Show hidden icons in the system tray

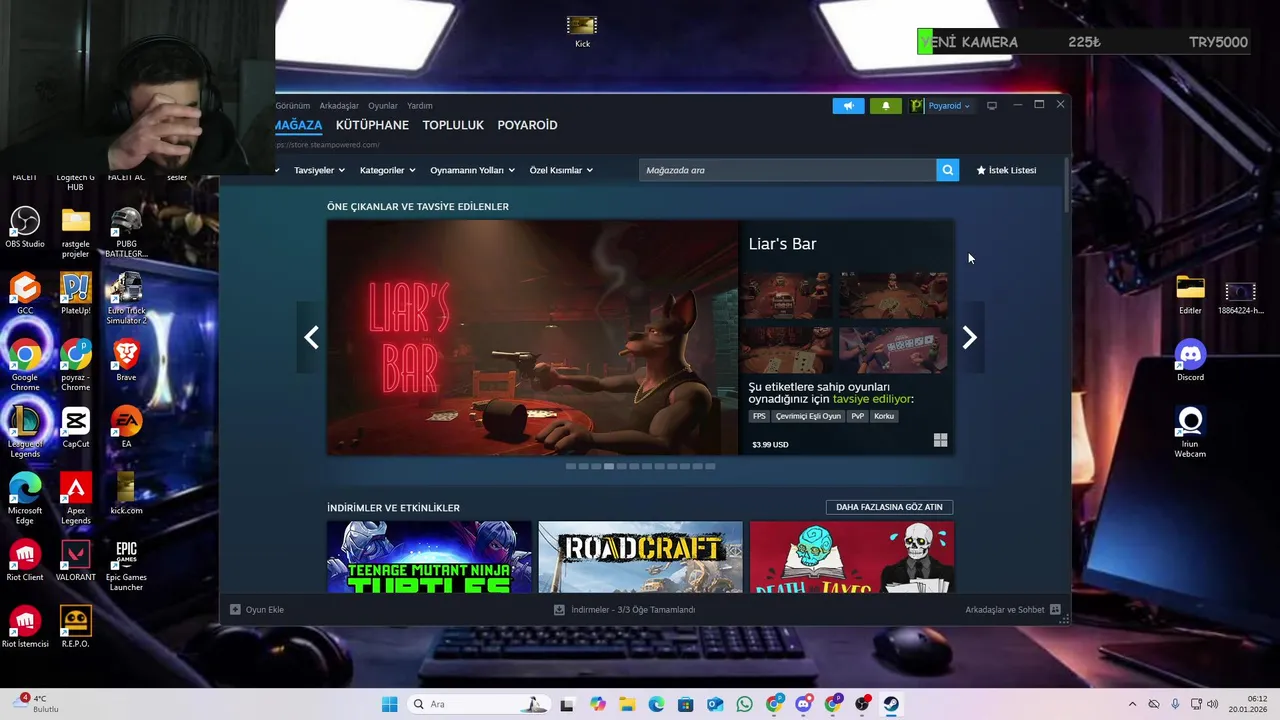(1132, 704)
